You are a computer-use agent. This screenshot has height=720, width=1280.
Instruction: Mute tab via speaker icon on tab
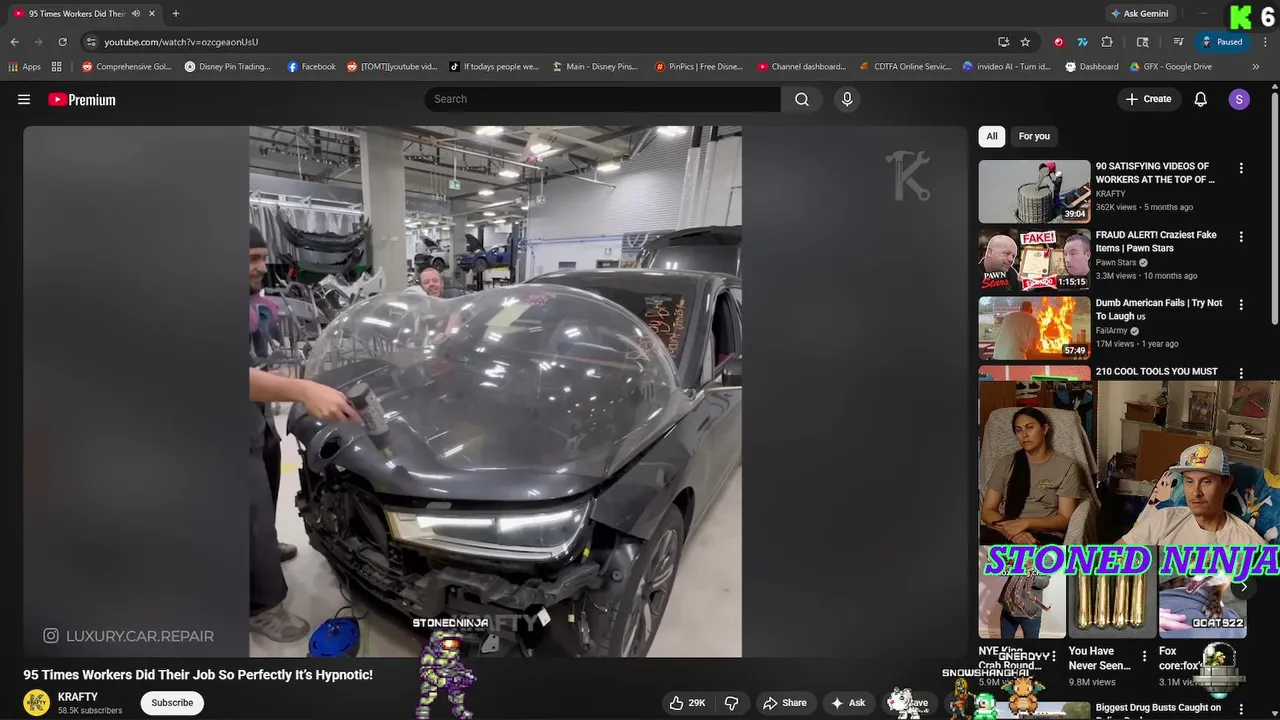[136, 14]
